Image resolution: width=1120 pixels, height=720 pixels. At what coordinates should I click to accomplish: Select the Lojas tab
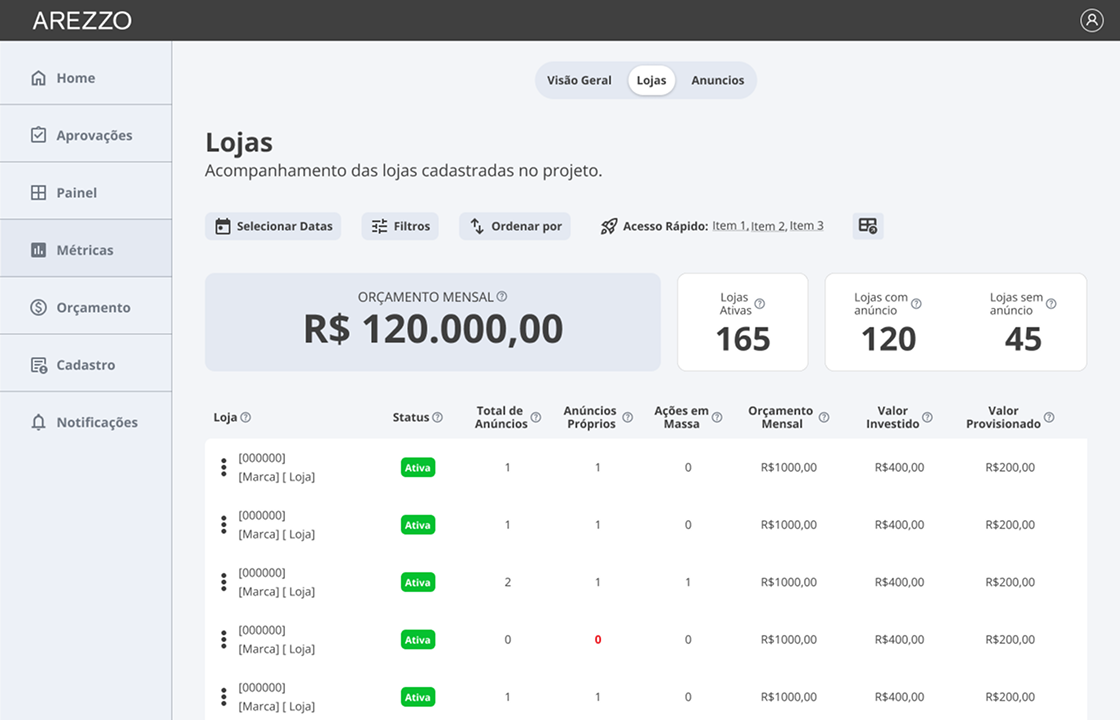pyautogui.click(x=651, y=80)
